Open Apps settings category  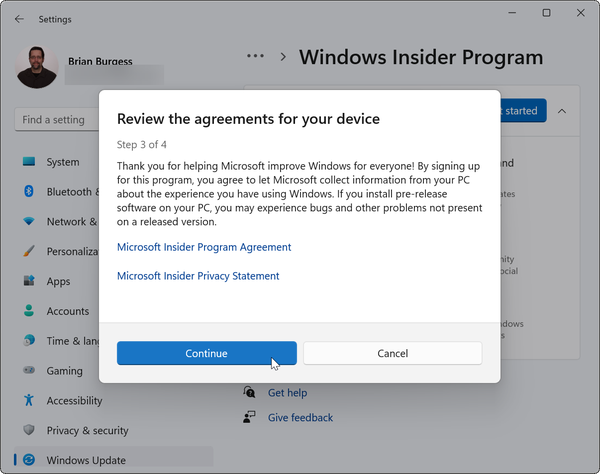coord(57,281)
